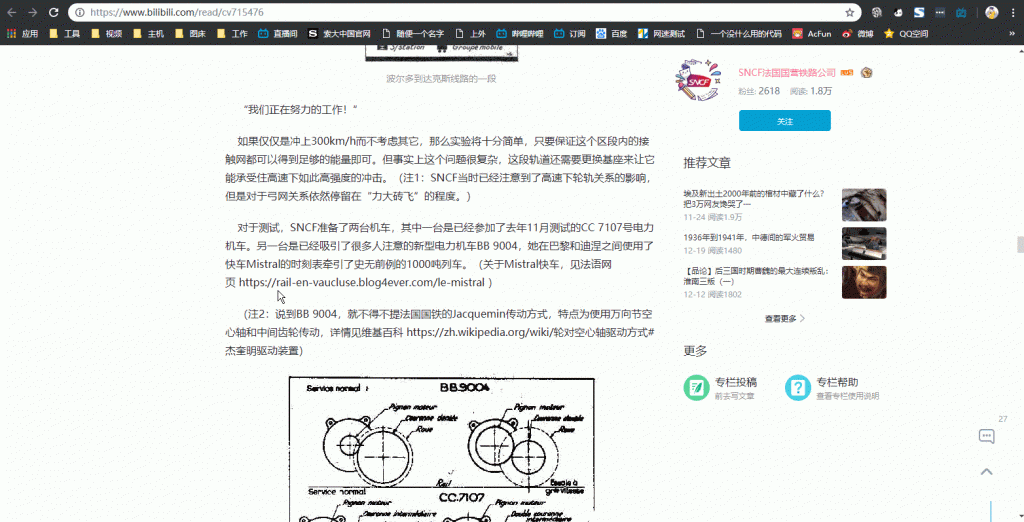Open the 微博 bookmark
Image resolution: width=1024 pixels, height=522 pixels.
[857, 33]
